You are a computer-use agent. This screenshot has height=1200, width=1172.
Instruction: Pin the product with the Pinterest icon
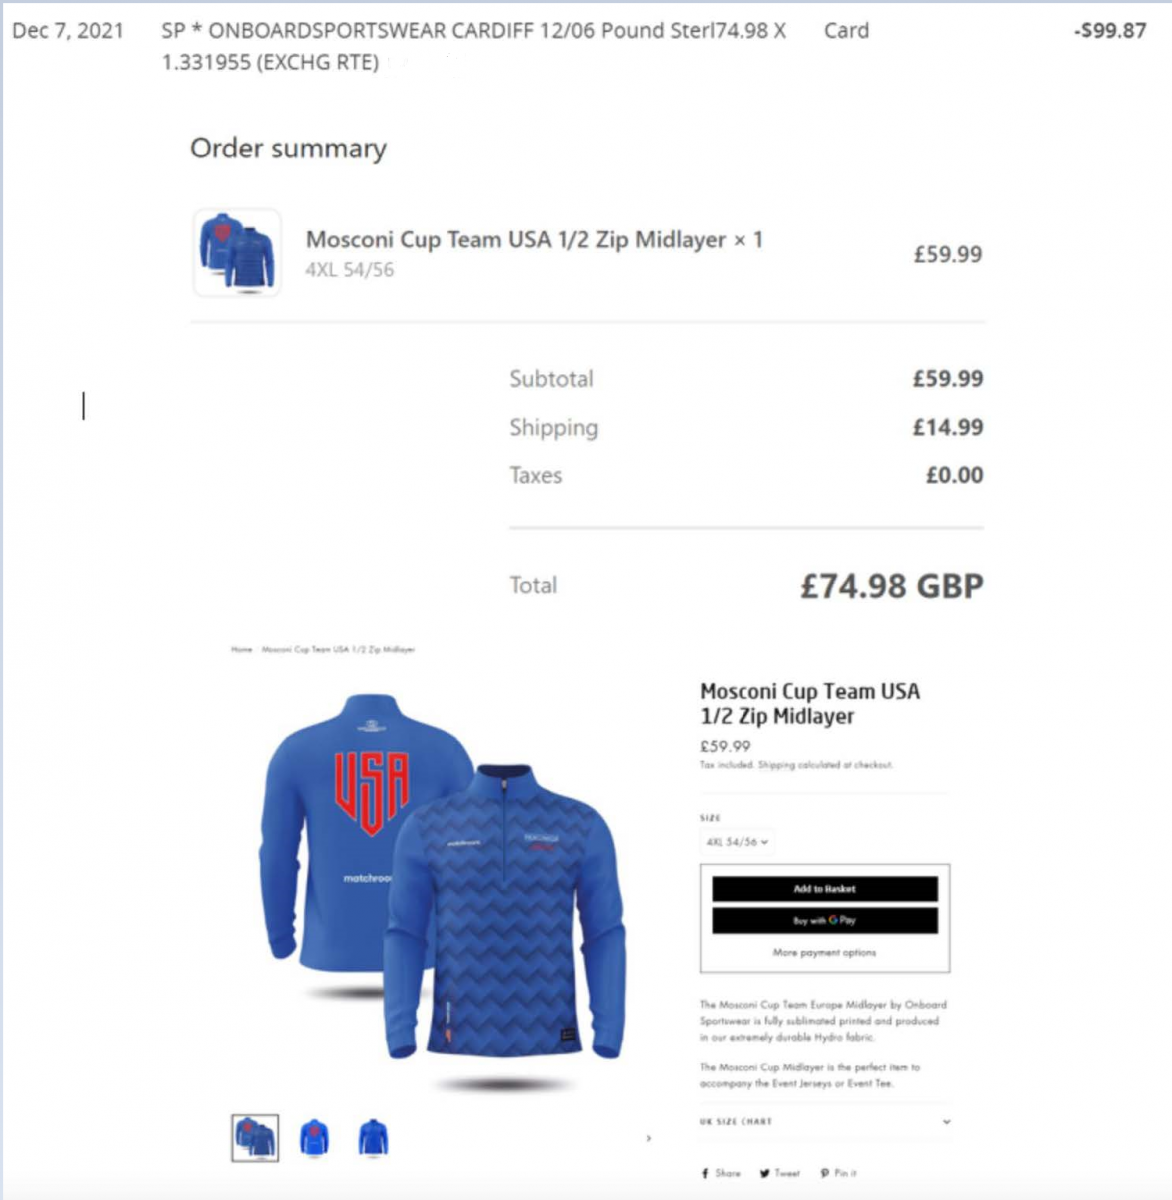(x=838, y=1173)
